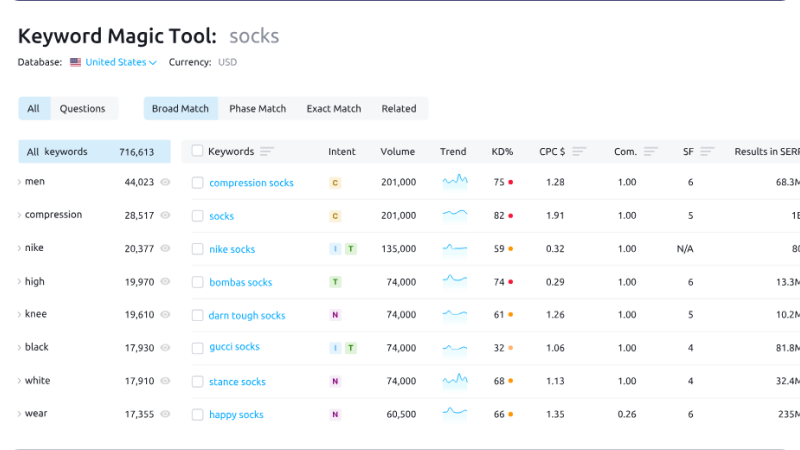Toggle the select-all Keywords header checkbox

coord(197,151)
